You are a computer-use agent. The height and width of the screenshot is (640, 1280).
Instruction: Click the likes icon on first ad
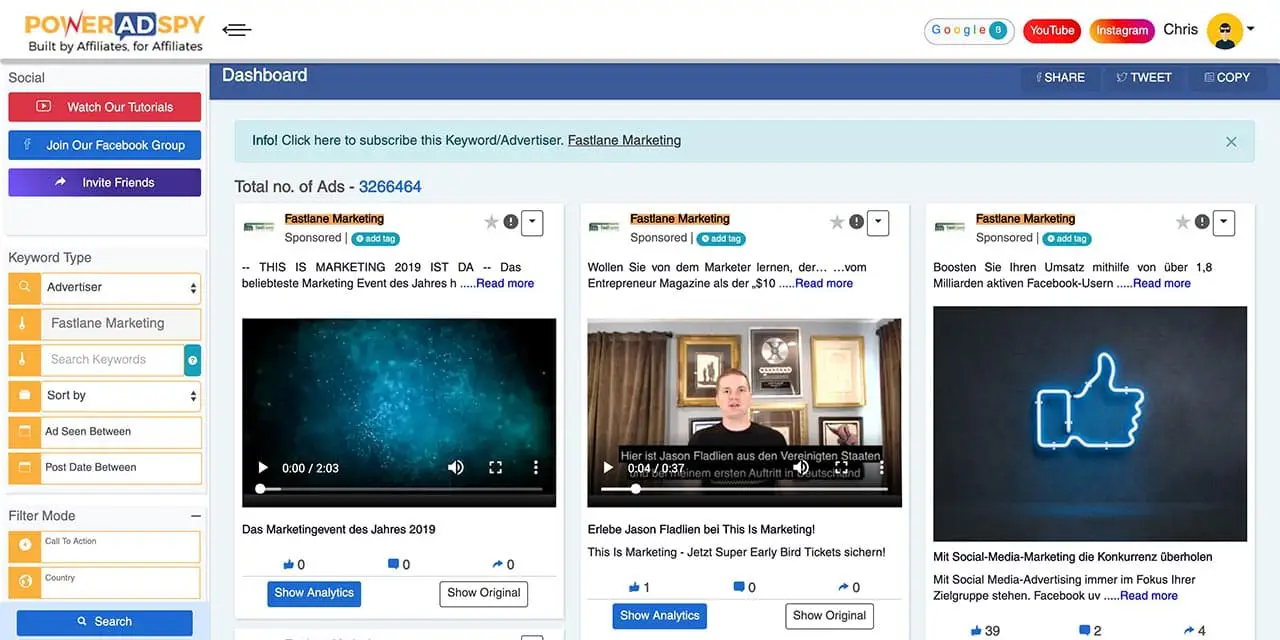point(289,564)
